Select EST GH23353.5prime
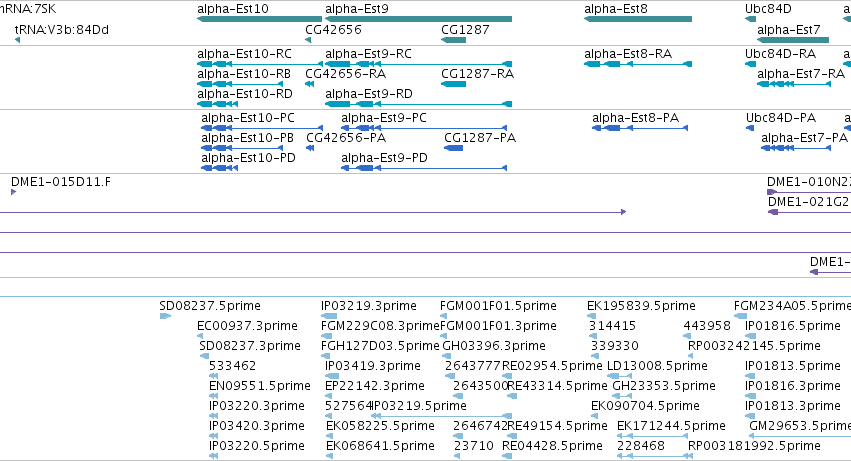Screen dimensions: 851x461 664,386
